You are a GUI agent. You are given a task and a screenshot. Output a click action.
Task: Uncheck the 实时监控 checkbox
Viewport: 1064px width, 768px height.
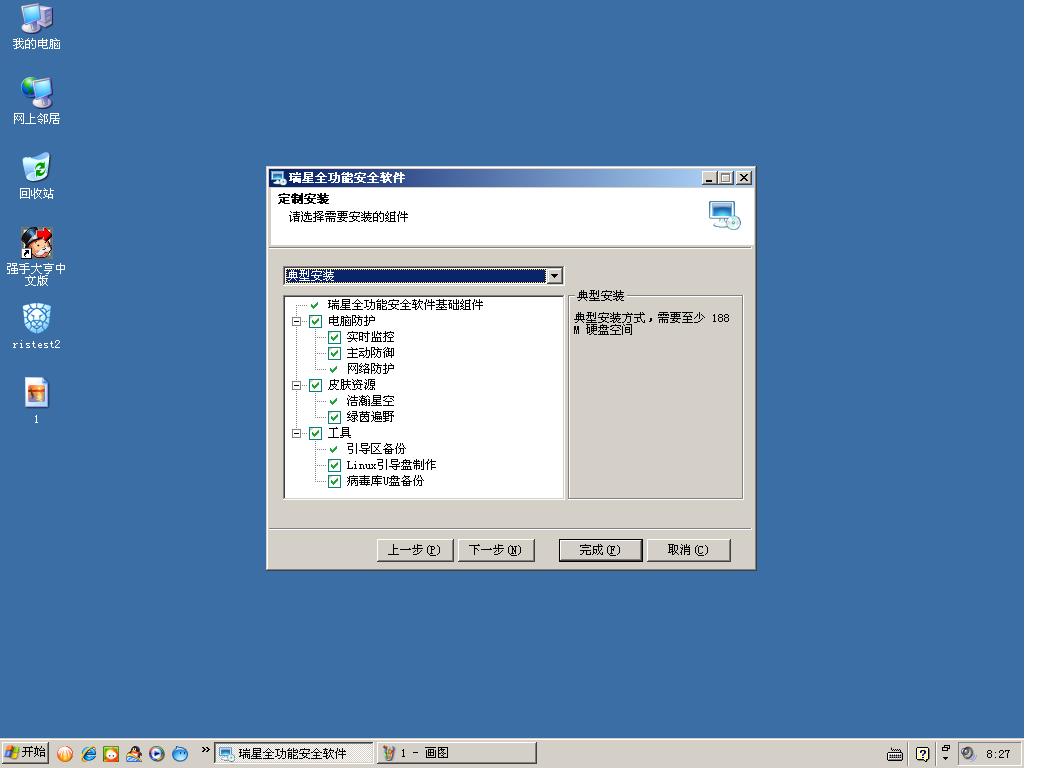coord(335,337)
